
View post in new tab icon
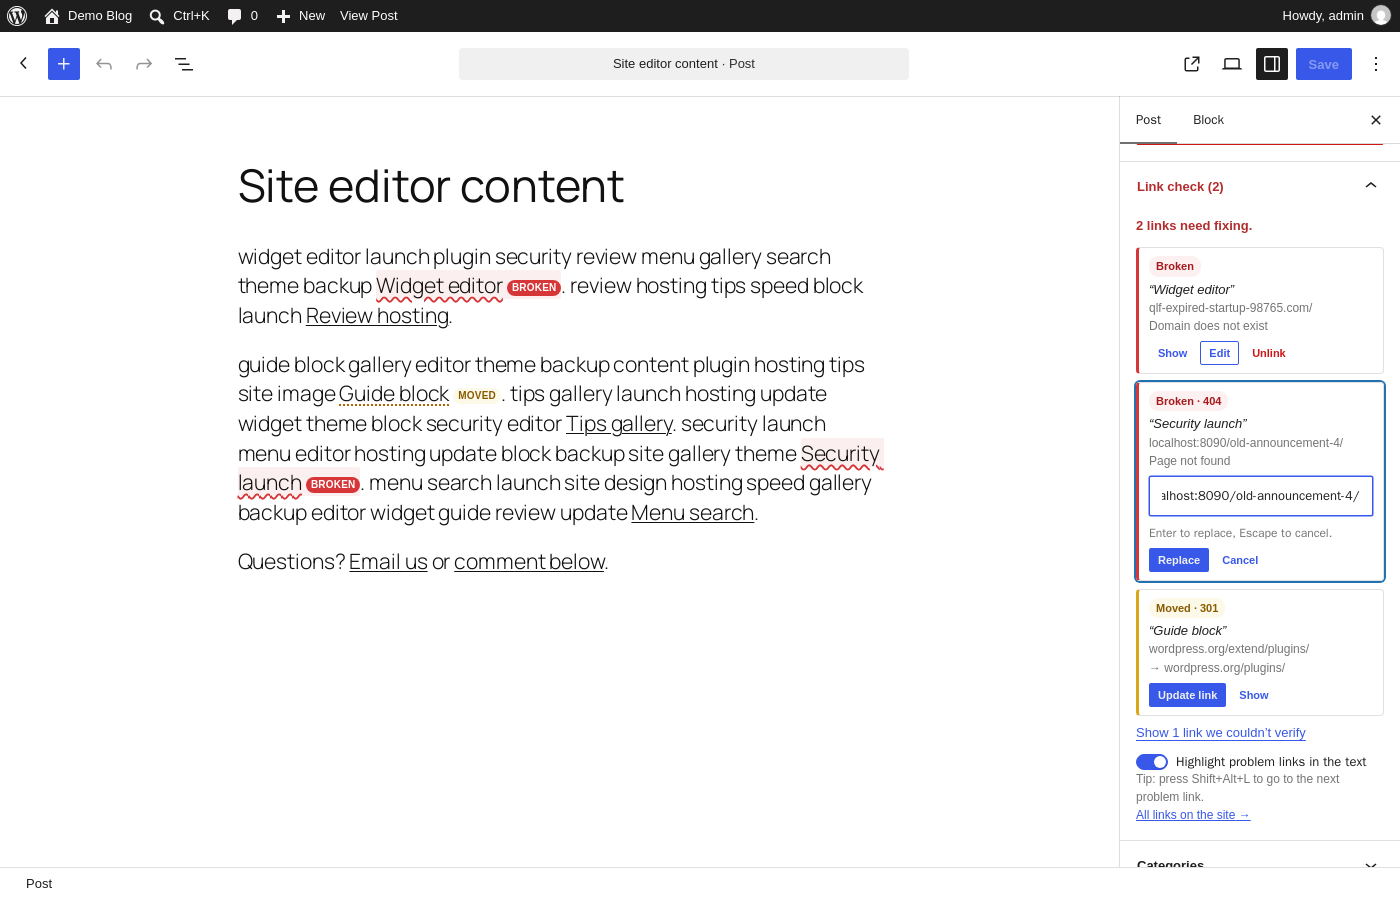(1192, 64)
